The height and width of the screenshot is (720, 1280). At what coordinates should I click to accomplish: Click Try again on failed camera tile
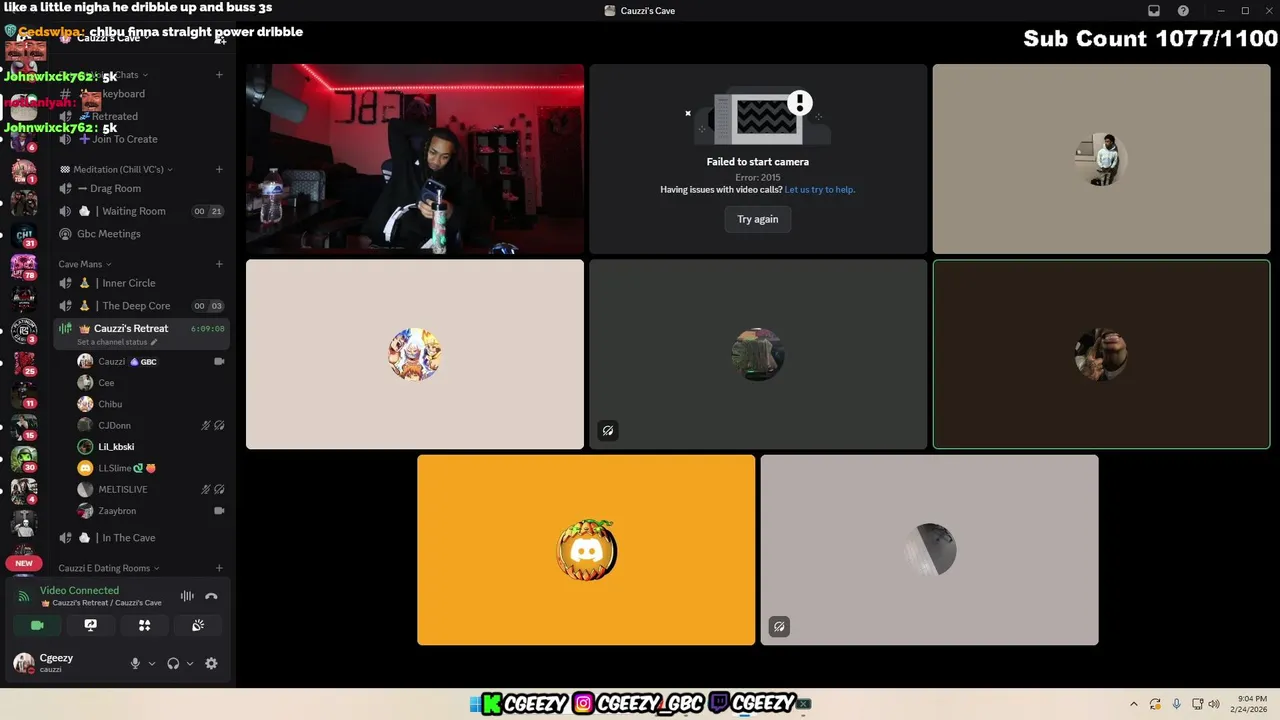coord(758,219)
